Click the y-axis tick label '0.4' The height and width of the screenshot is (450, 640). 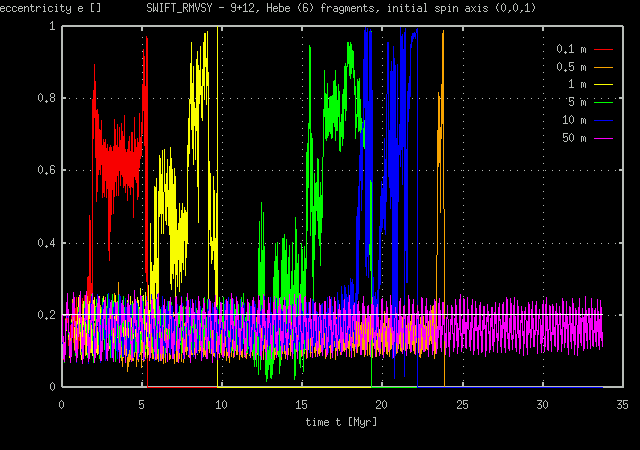coord(46,243)
